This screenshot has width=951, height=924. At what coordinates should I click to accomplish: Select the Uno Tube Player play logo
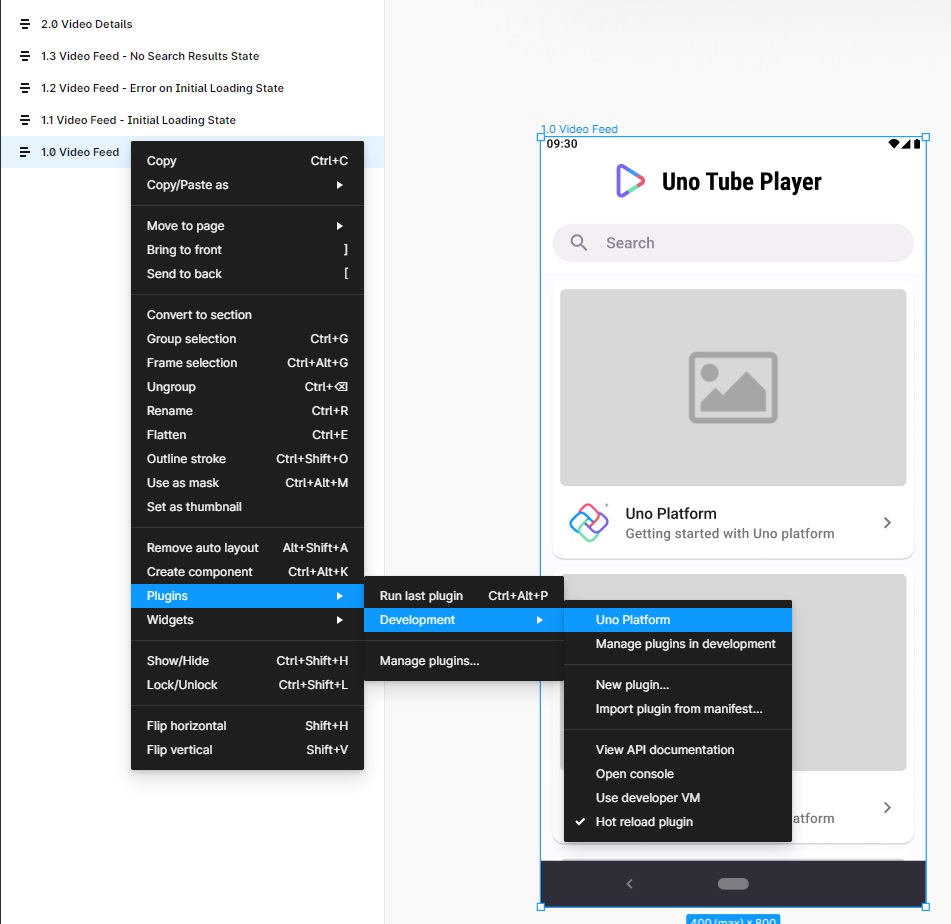pos(630,181)
